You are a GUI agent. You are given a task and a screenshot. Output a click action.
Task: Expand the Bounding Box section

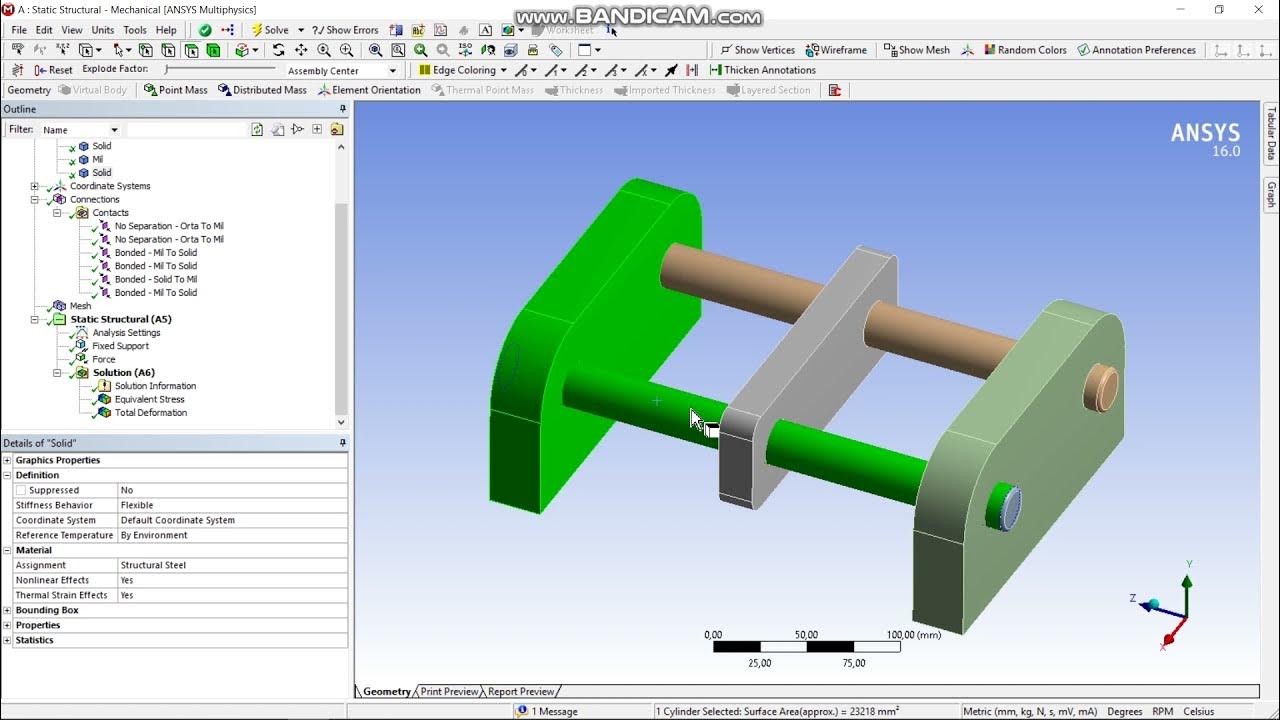point(8,610)
